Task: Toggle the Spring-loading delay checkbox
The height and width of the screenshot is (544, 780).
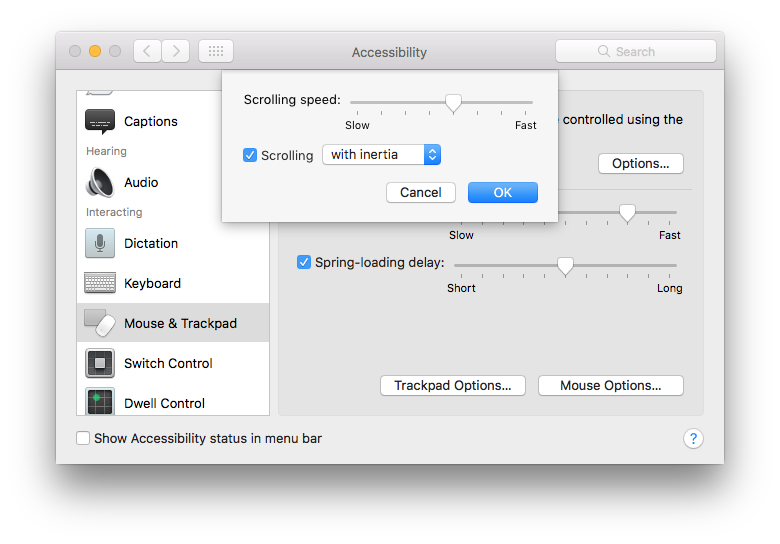Action: [304, 262]
